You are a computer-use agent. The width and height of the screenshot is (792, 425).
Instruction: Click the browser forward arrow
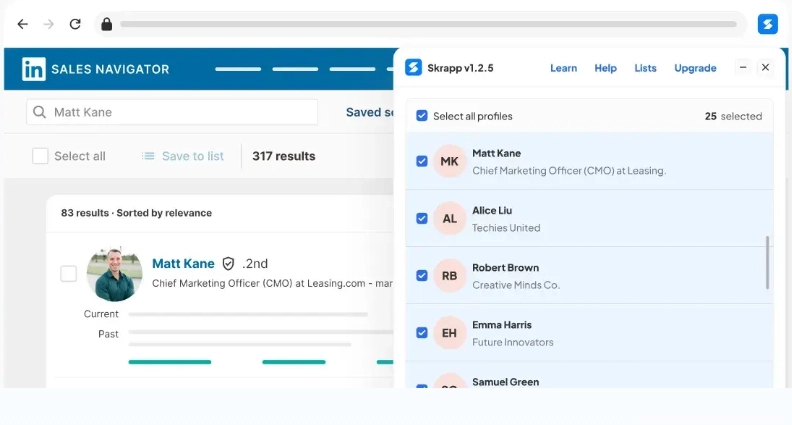[48, 24]
